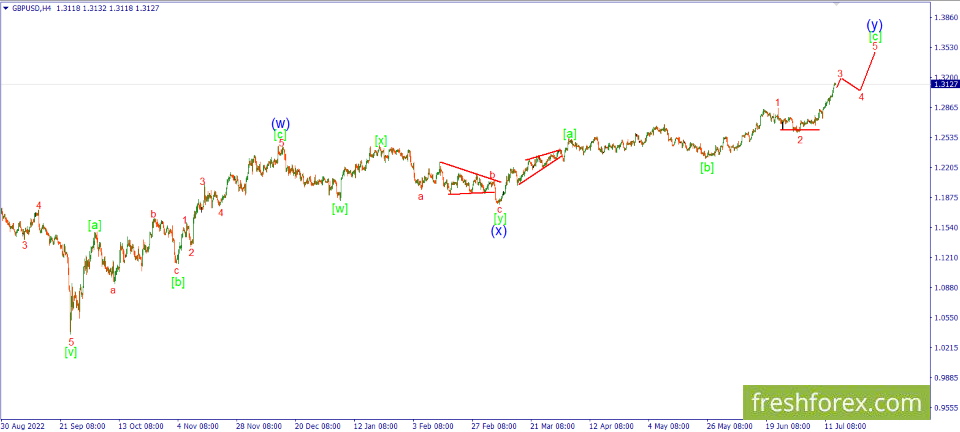The image size is (960, 432).
Task: Click the 13 Oct 08:00 time label
Action: [x=141, y=425]
